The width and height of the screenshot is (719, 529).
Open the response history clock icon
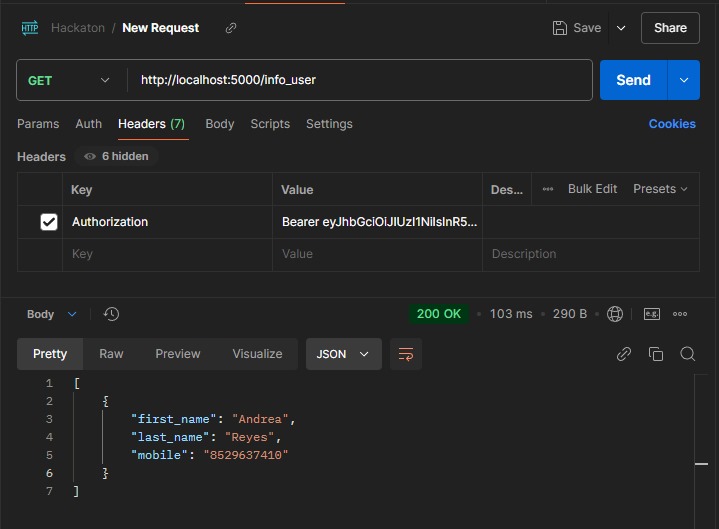[111, 314]
